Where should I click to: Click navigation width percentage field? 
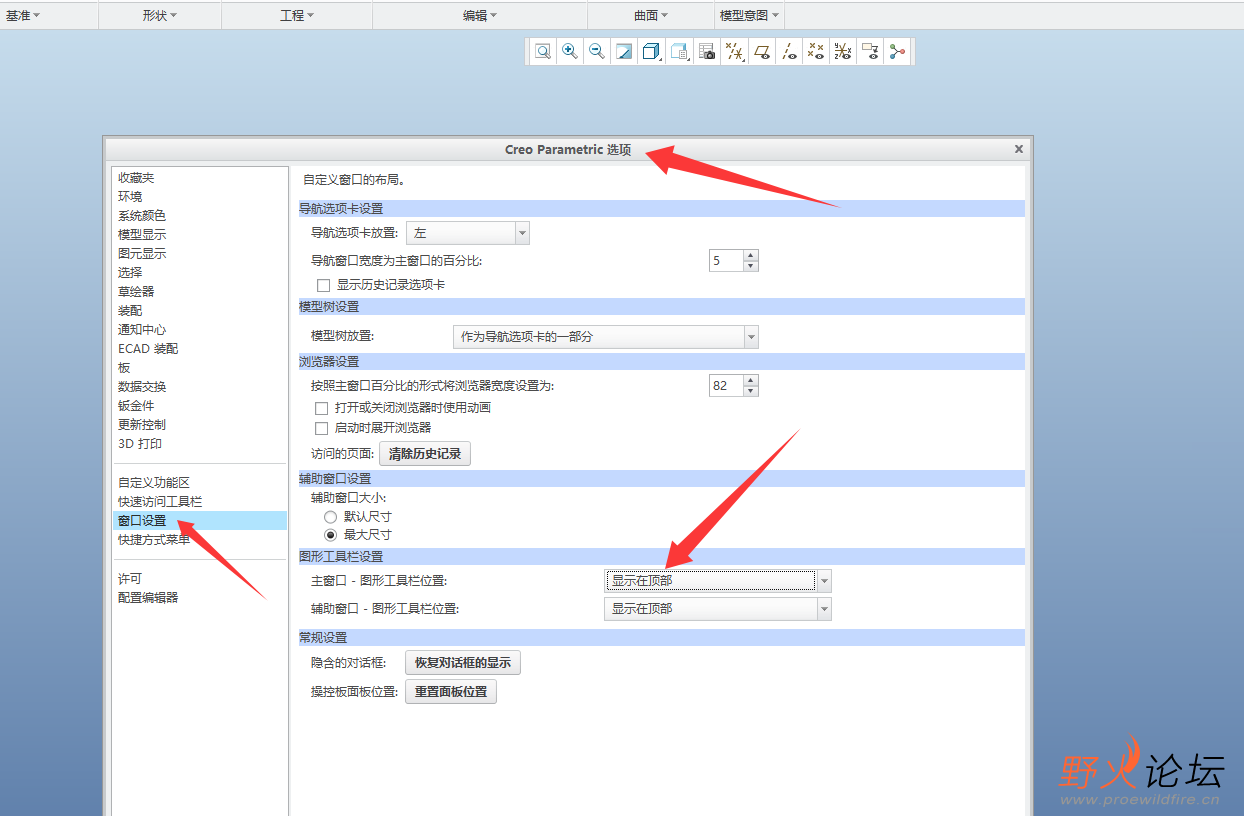726,261
